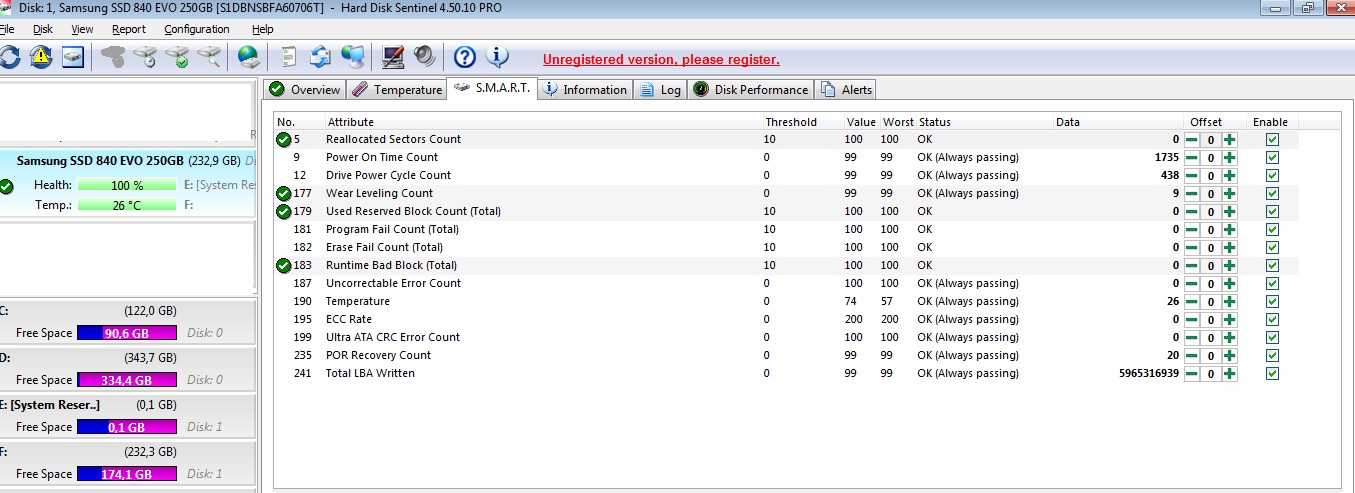Viewport: 1355px width, 493px height.
Task: Click the blue info bubble toolbar icon
Action: click(497, 57)
